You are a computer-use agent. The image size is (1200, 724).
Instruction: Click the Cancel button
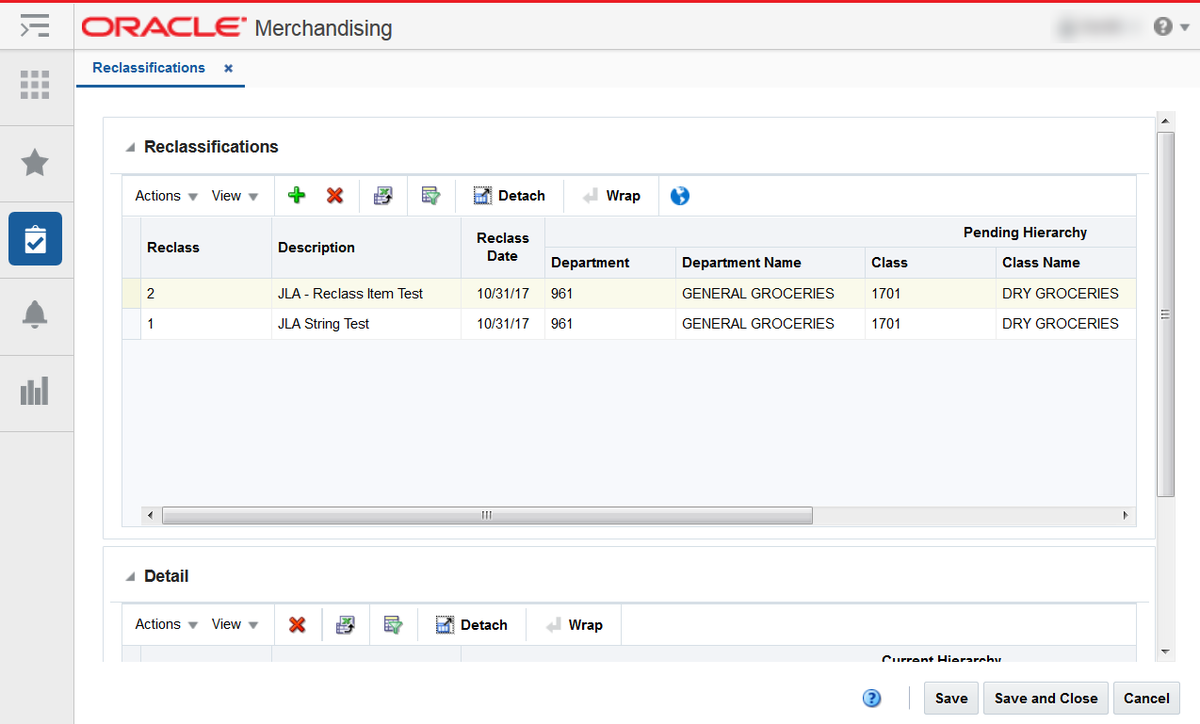pyautogui.click(x=1146, y=698)
